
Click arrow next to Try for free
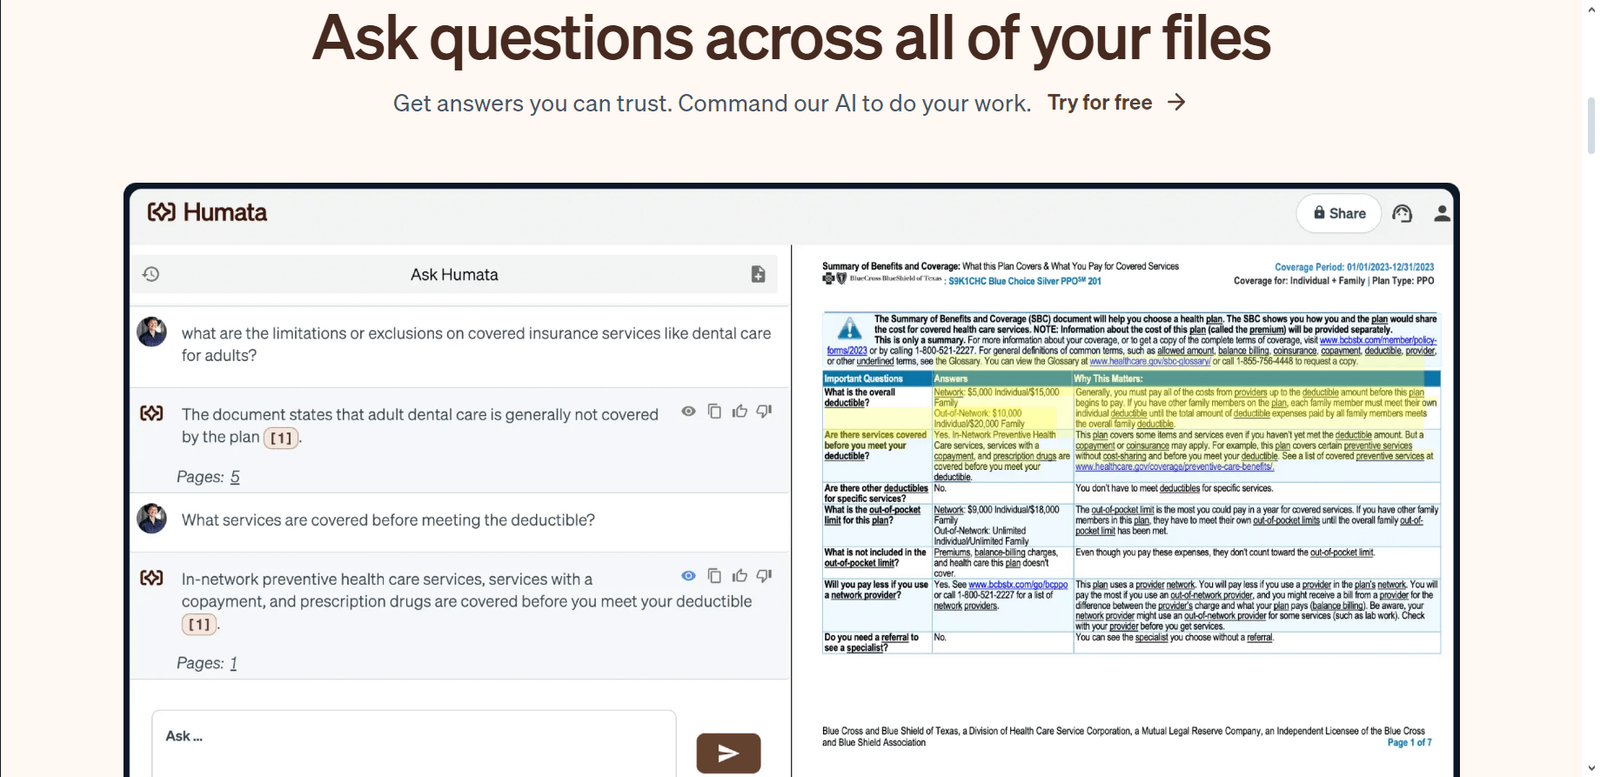point(1177,102)
